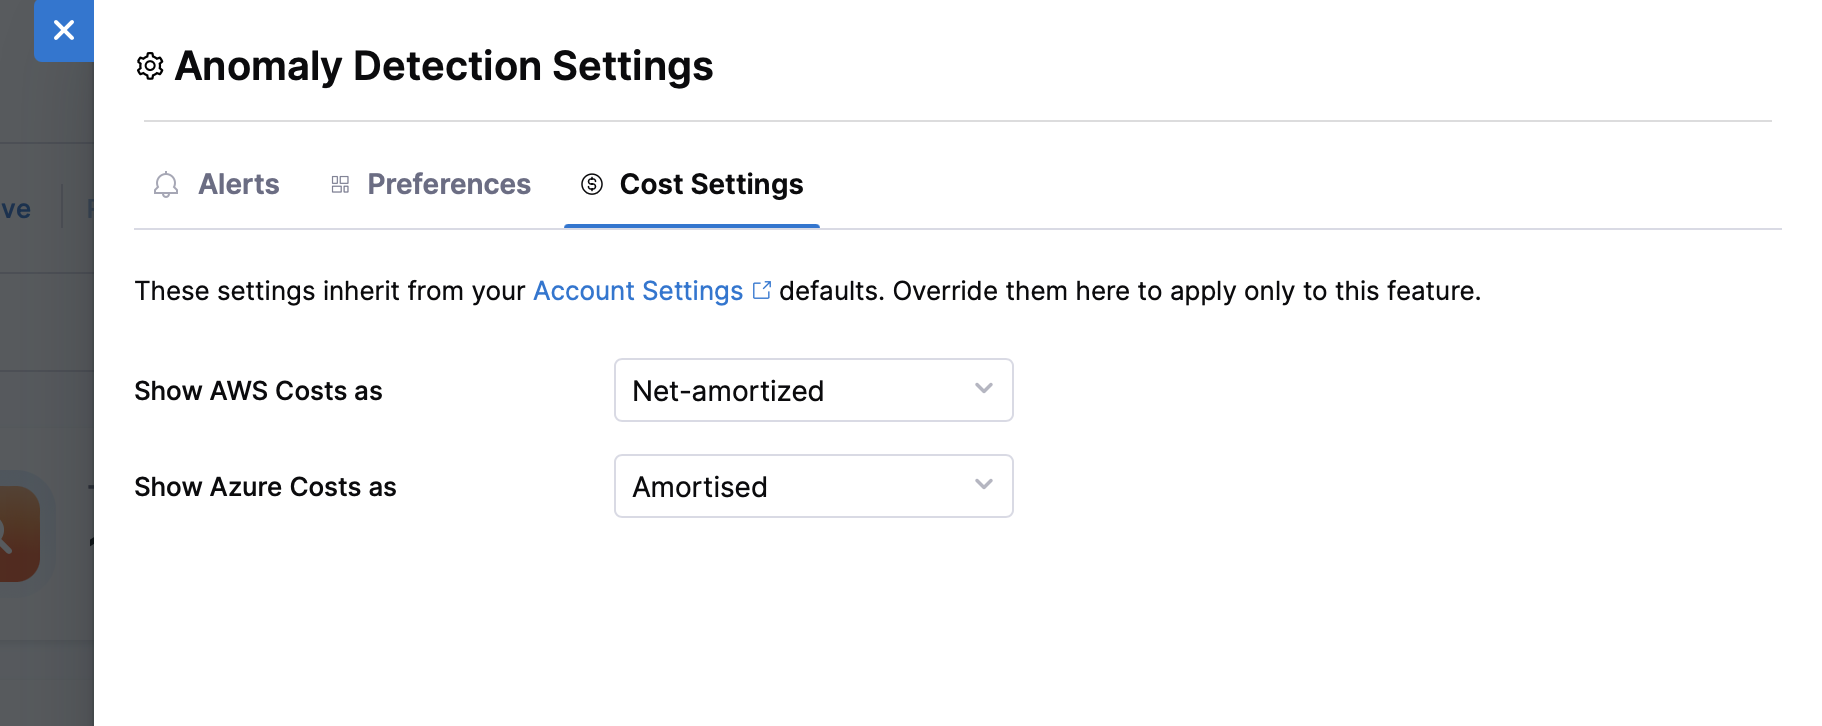
Task: Click the grid icon on the Preferences tab
Action: 340,185
